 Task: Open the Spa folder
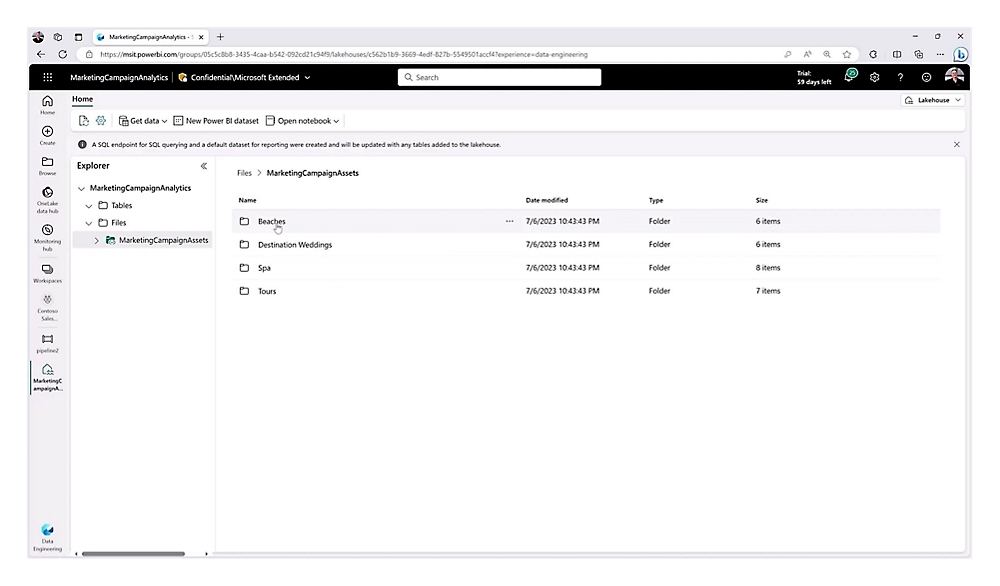click(x=264, y=268)
